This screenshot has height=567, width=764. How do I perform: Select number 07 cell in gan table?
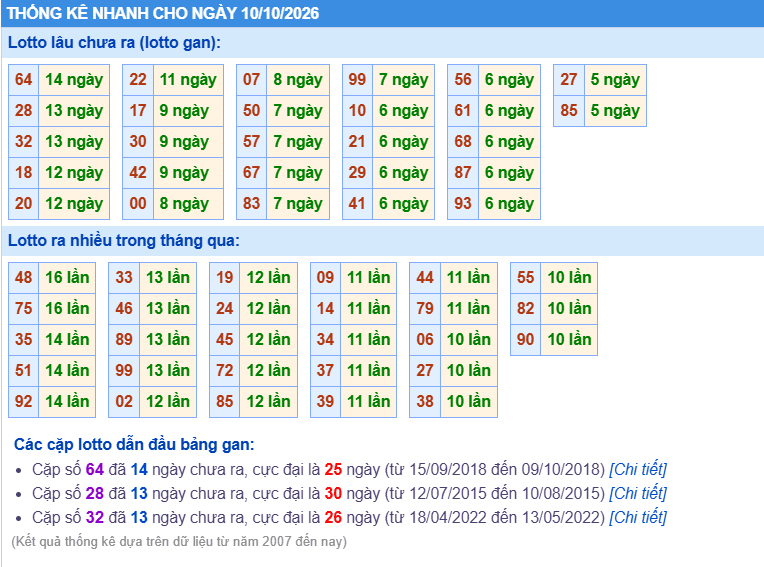point(251,80)
